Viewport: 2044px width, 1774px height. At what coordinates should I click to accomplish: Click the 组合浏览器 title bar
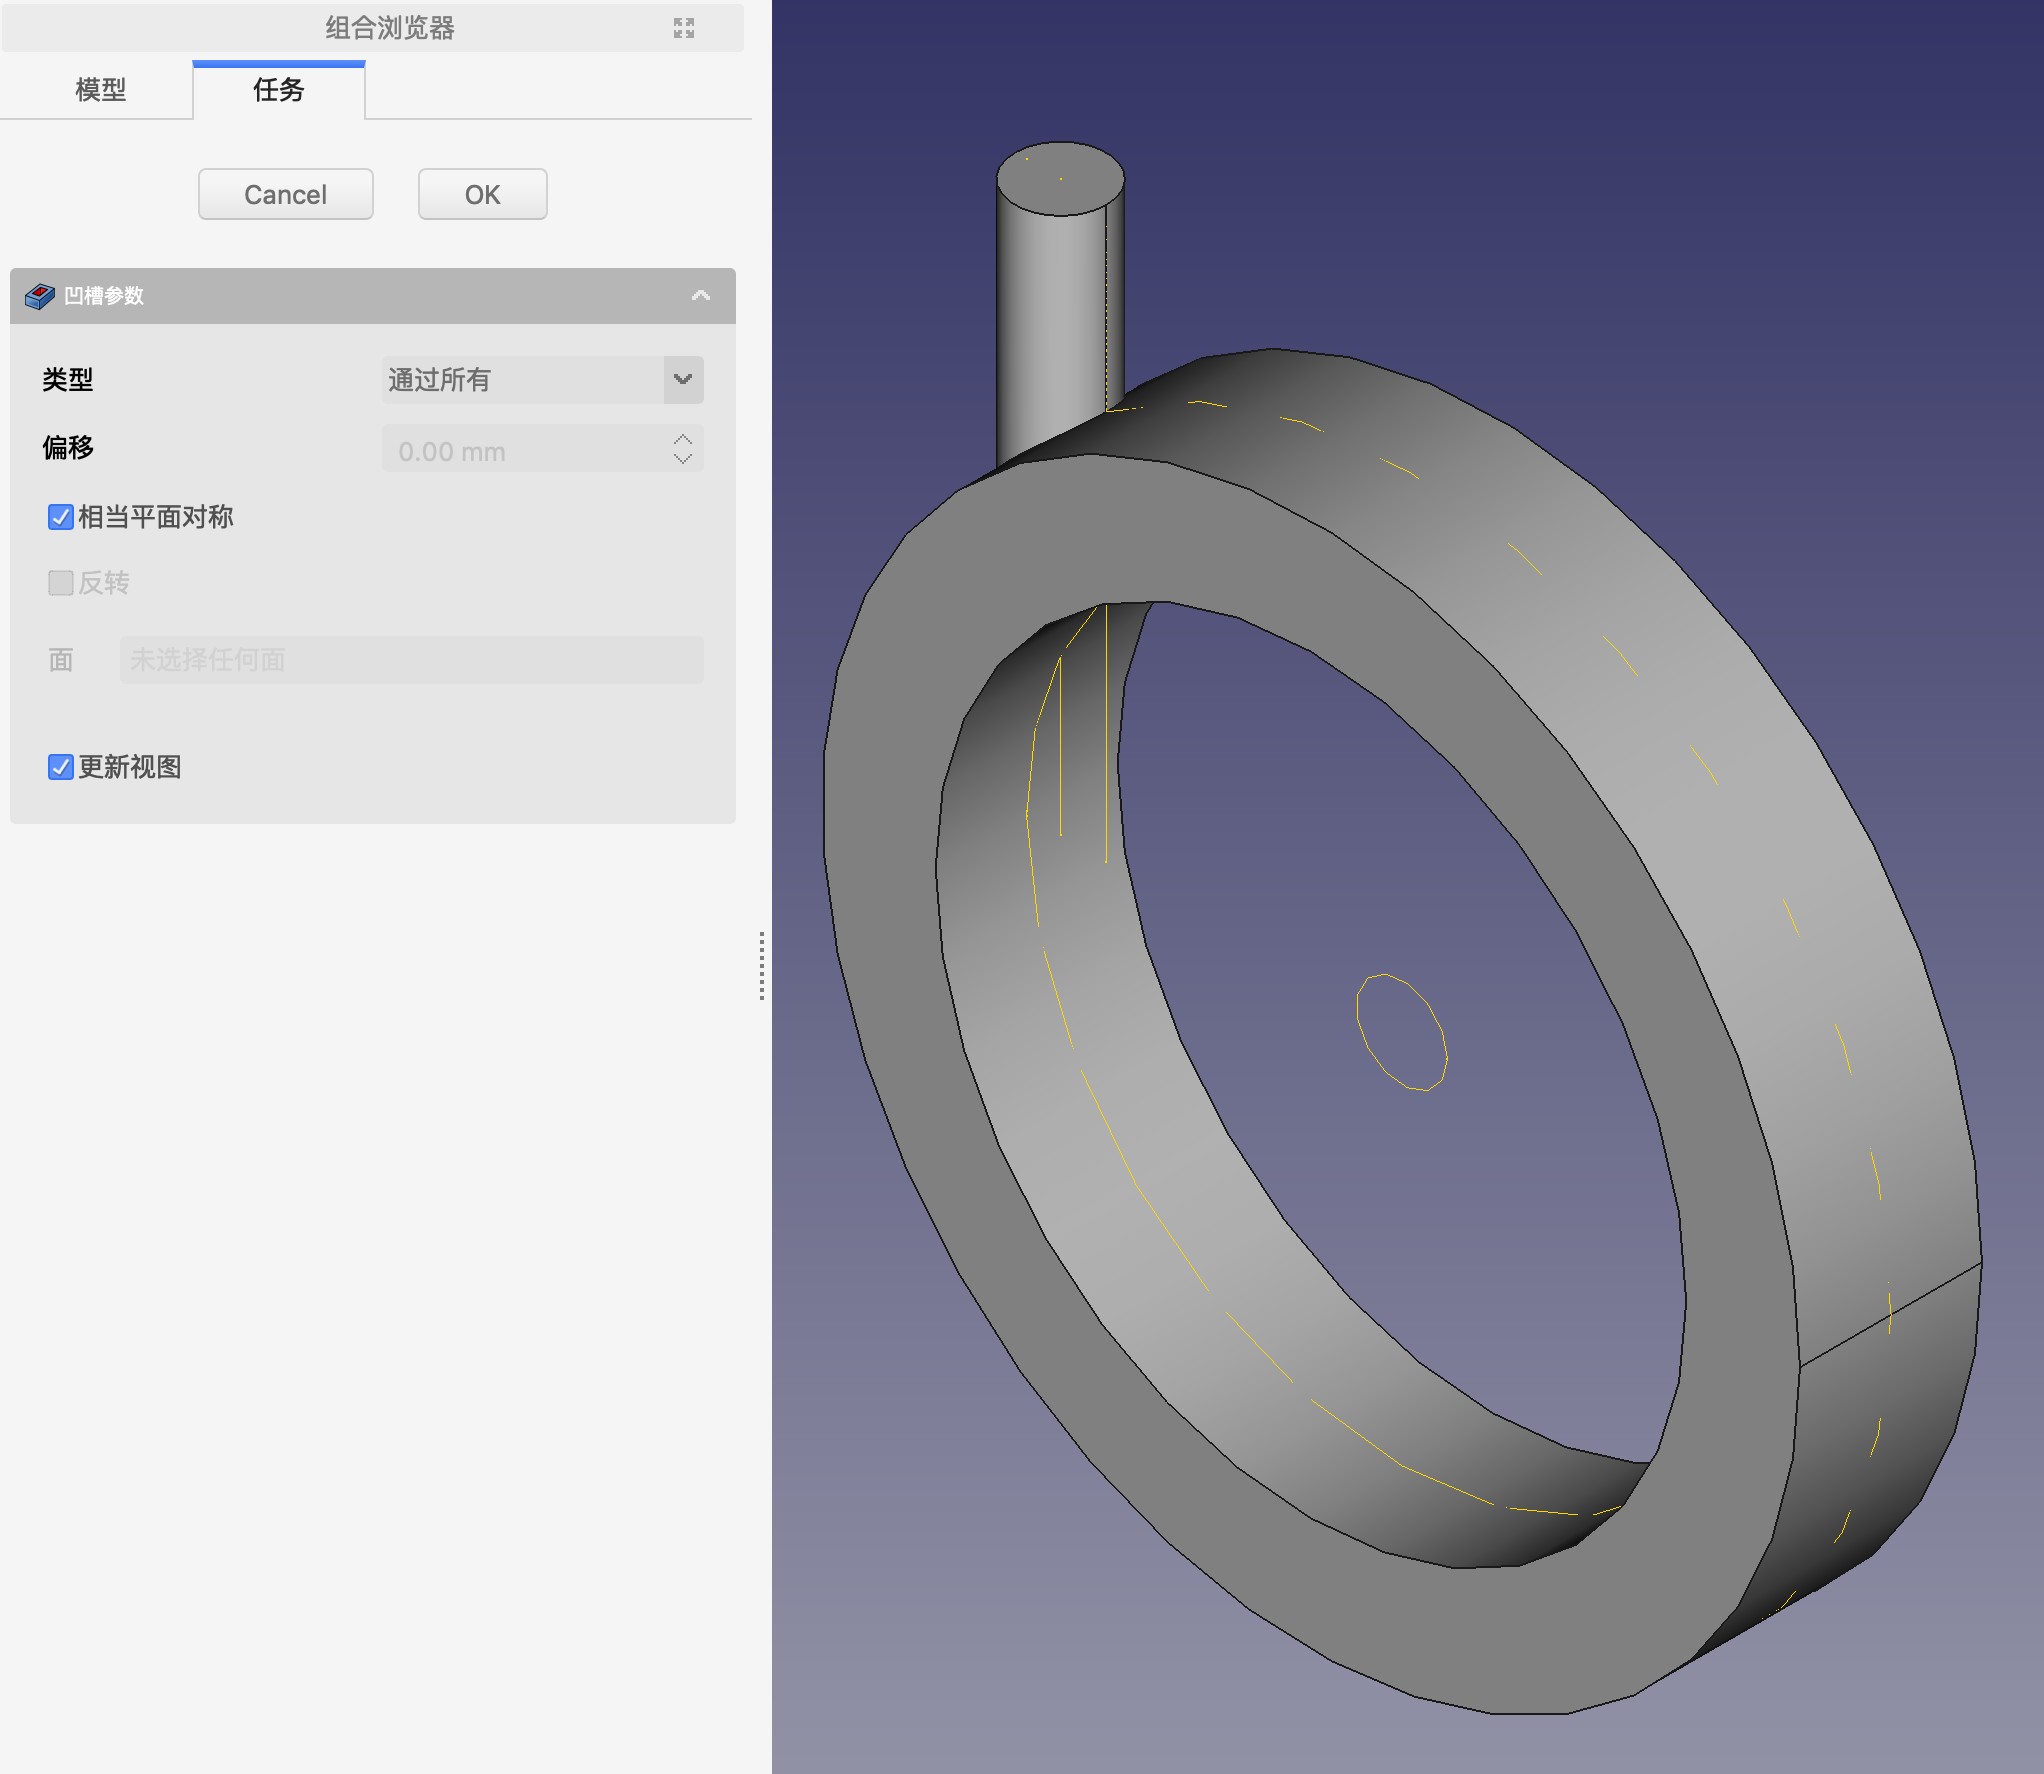click(x=389, y=28)
